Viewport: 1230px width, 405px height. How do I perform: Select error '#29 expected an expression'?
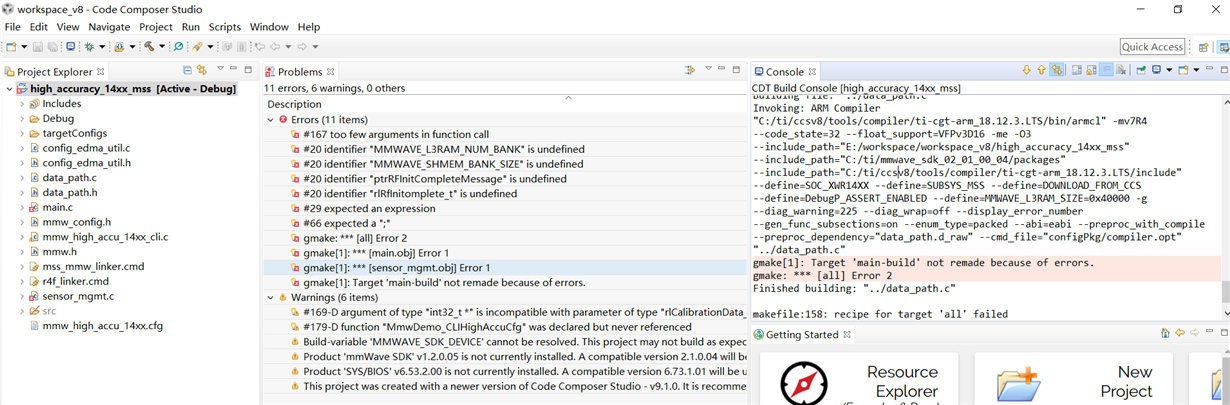coord(370,208)
